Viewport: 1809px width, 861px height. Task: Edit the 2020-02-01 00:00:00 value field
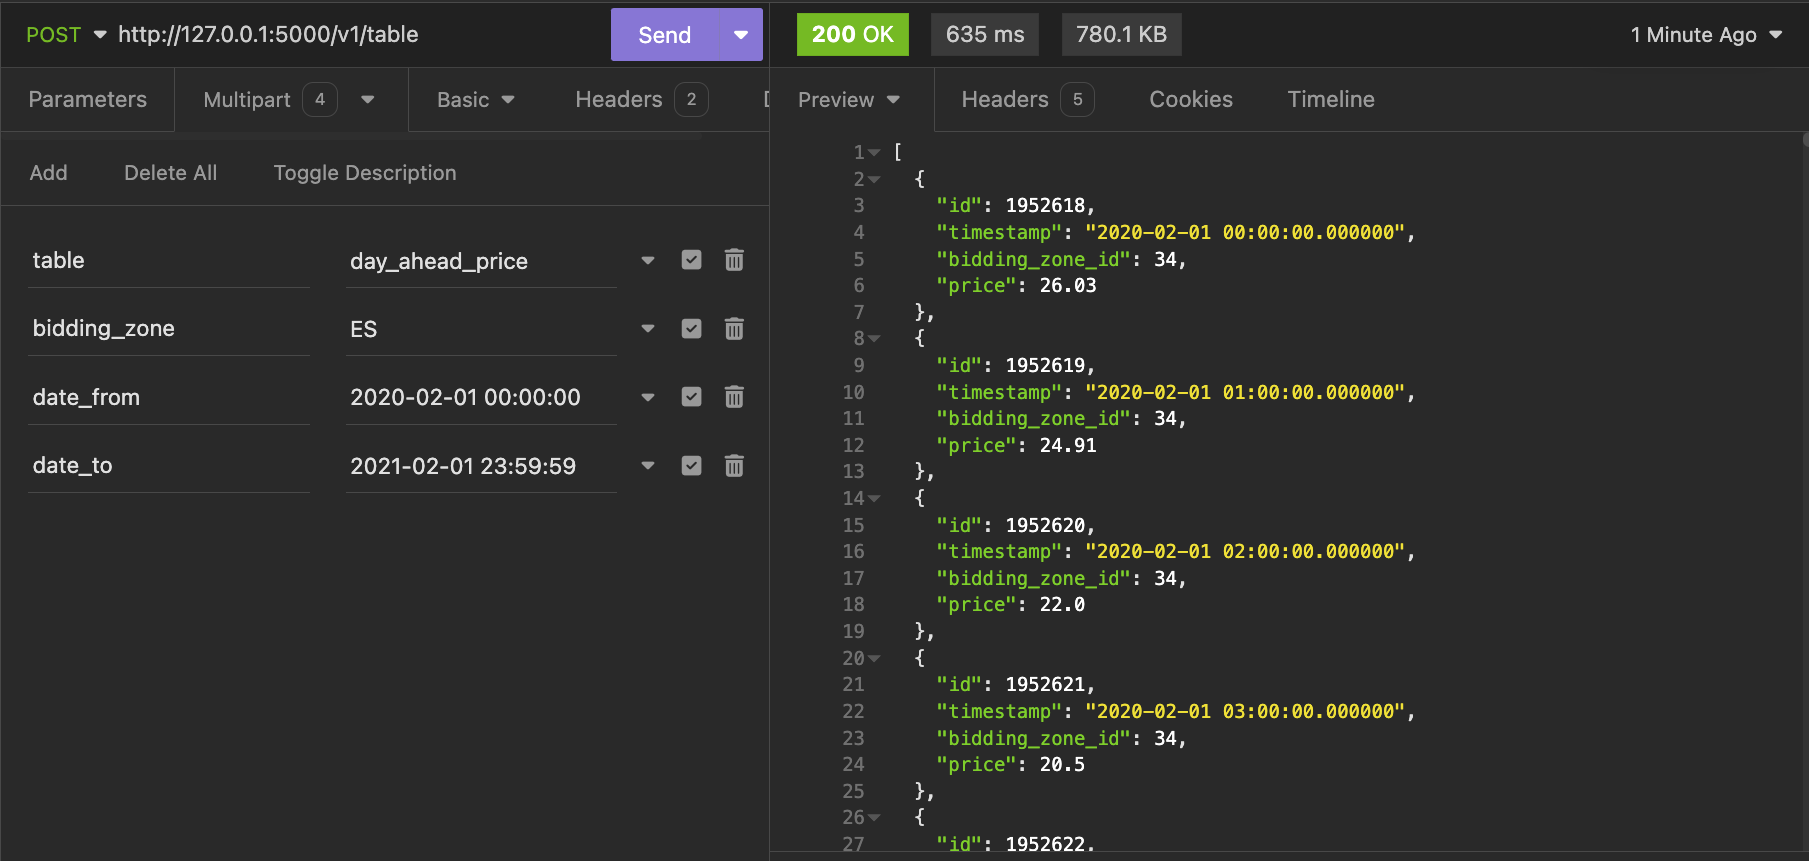pos(481,398)
